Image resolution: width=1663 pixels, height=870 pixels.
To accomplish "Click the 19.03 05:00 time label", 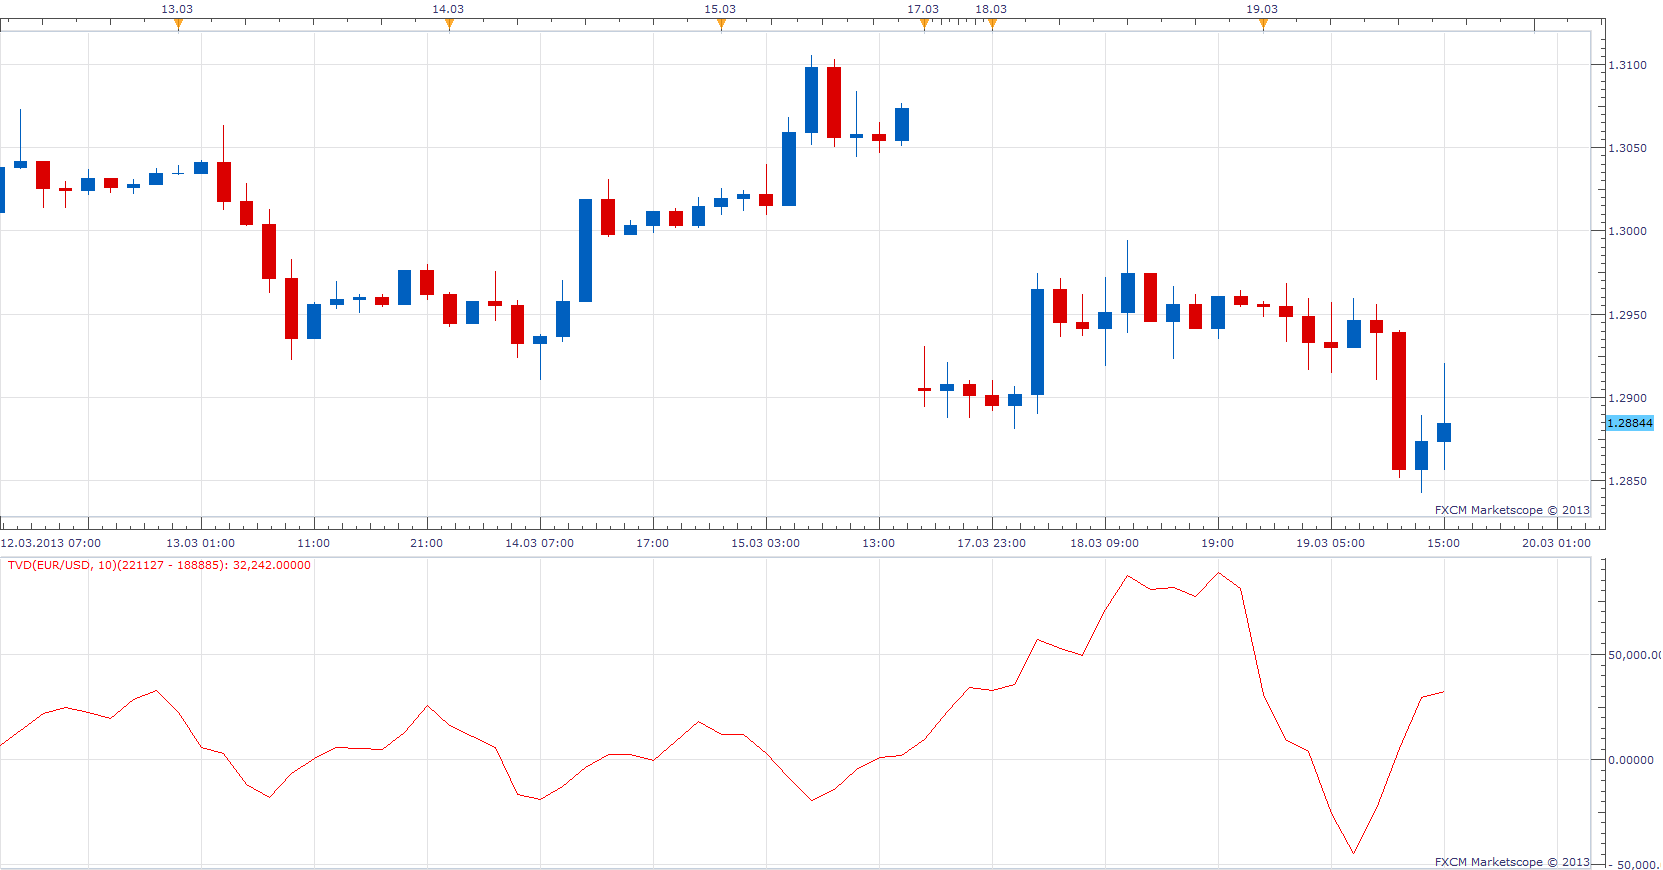I will (x=1330, y=543).
